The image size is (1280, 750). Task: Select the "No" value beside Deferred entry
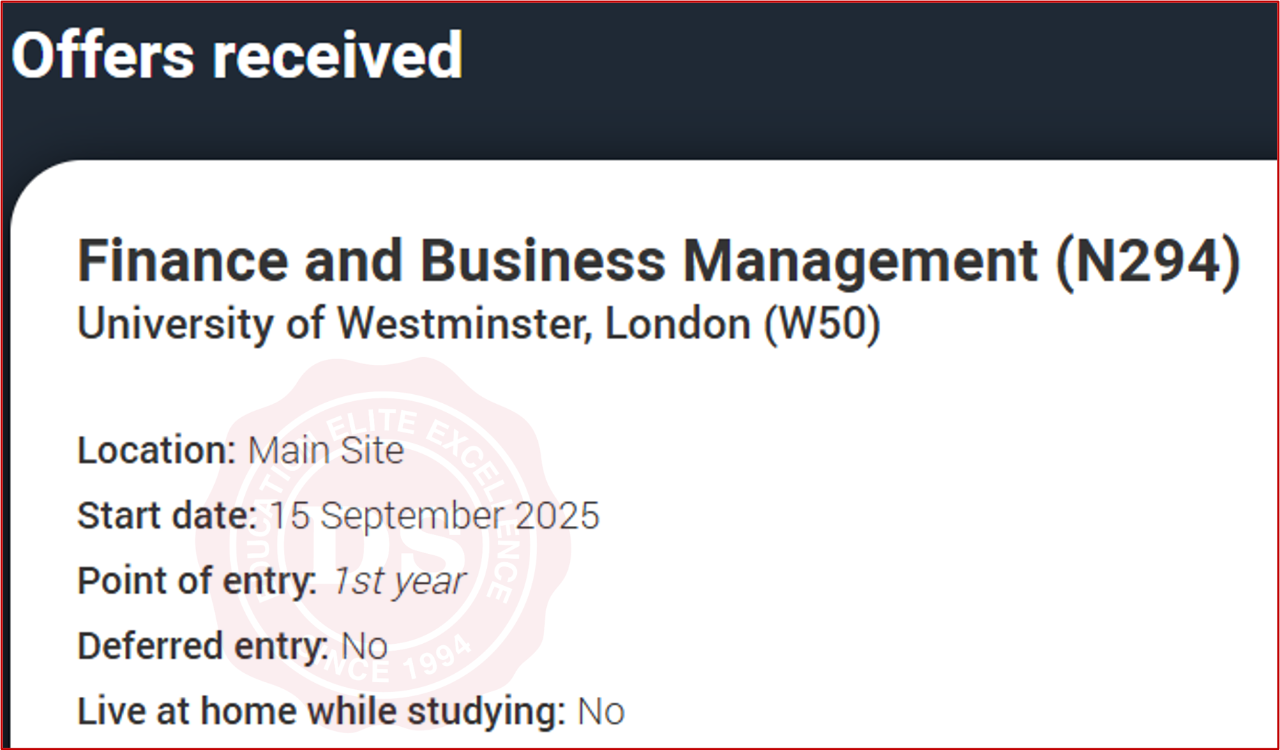point(364,646)
